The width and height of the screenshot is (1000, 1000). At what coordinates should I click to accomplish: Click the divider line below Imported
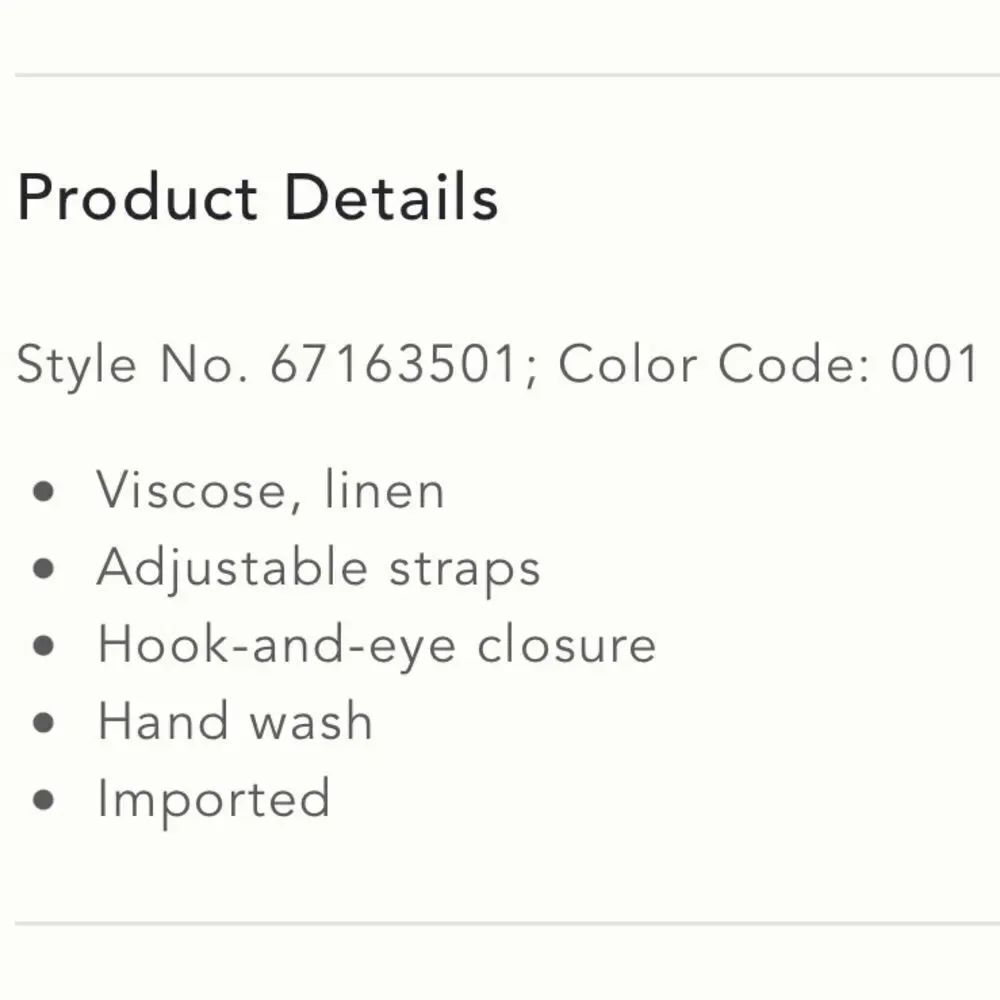pos(507,923)
